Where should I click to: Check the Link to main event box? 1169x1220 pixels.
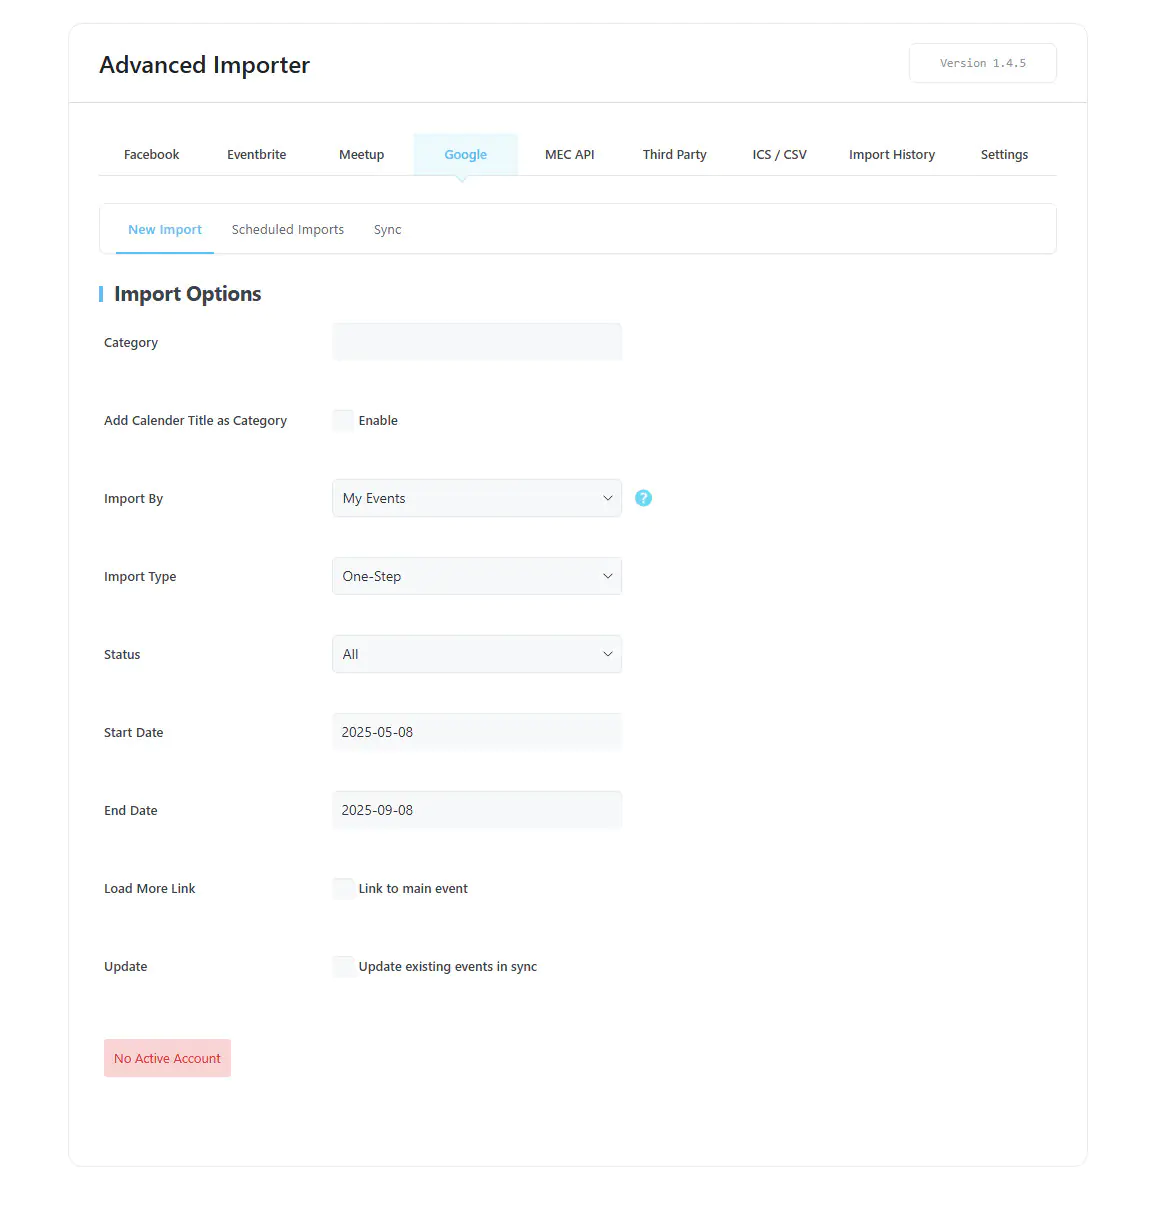(343, 888)
